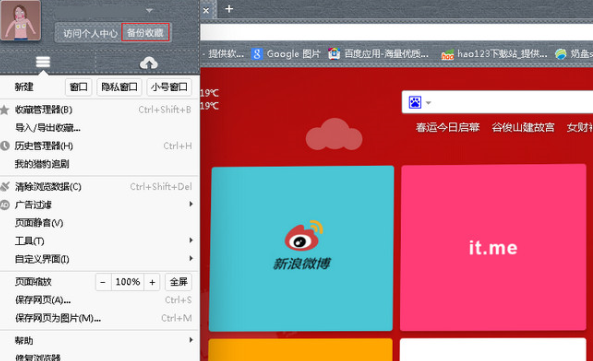The height and width of the screenshot is (361, 593).
Task: Click the star icon beside 收藏管理器
Action: (x=5, y=110)
